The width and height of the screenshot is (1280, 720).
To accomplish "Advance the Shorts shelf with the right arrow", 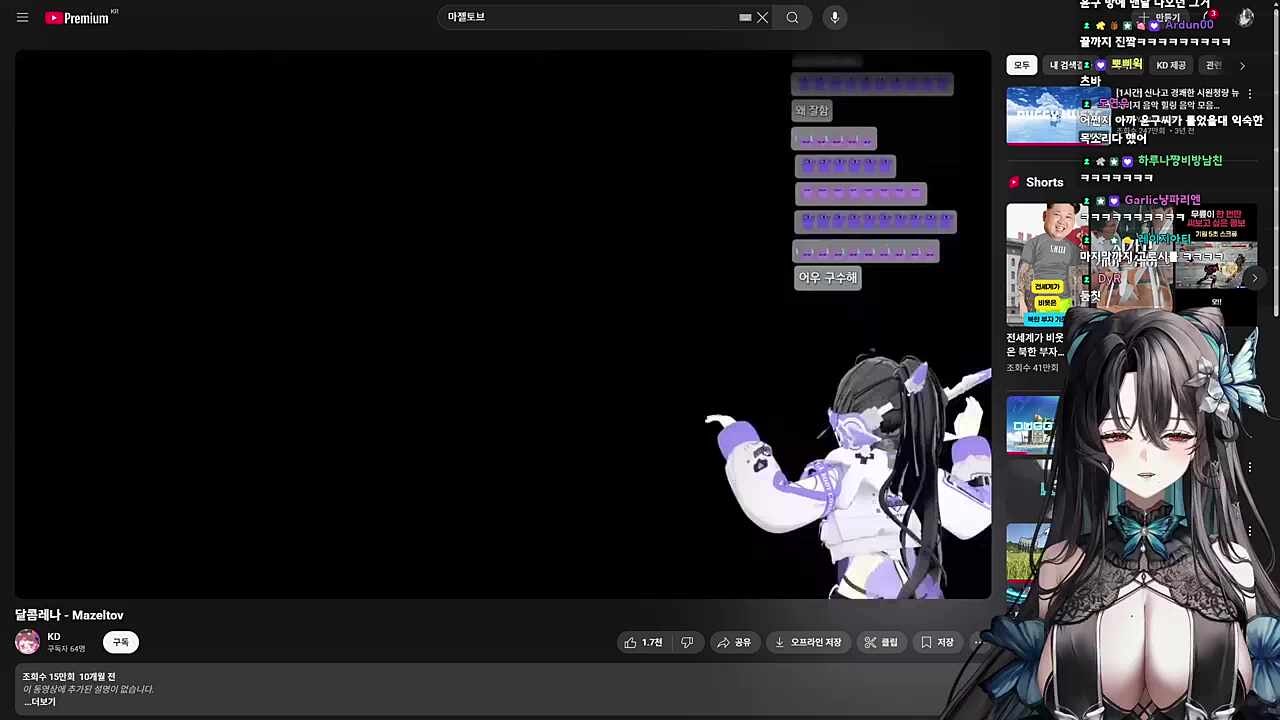I will (x=1254, y=278).
